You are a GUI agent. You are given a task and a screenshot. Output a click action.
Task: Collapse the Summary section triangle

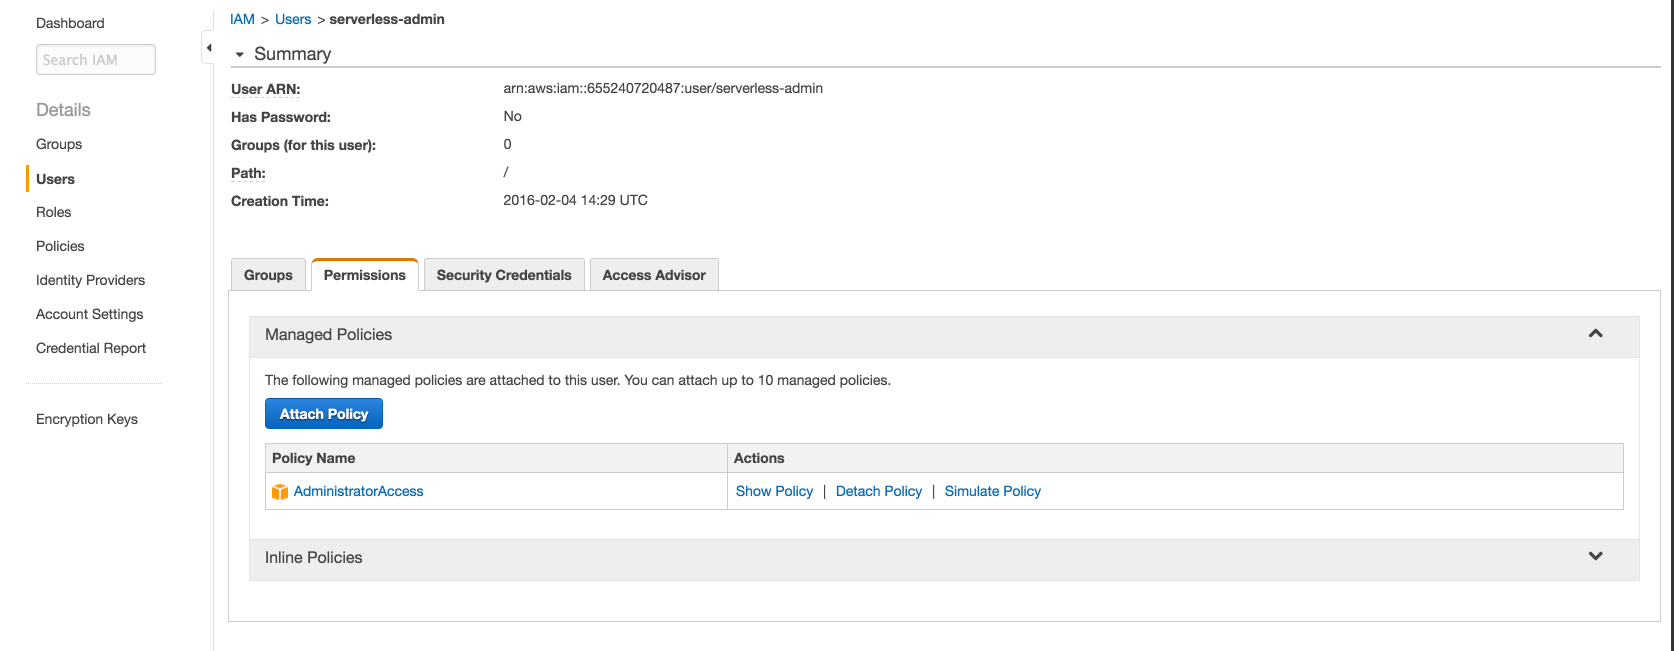point(240,55)
